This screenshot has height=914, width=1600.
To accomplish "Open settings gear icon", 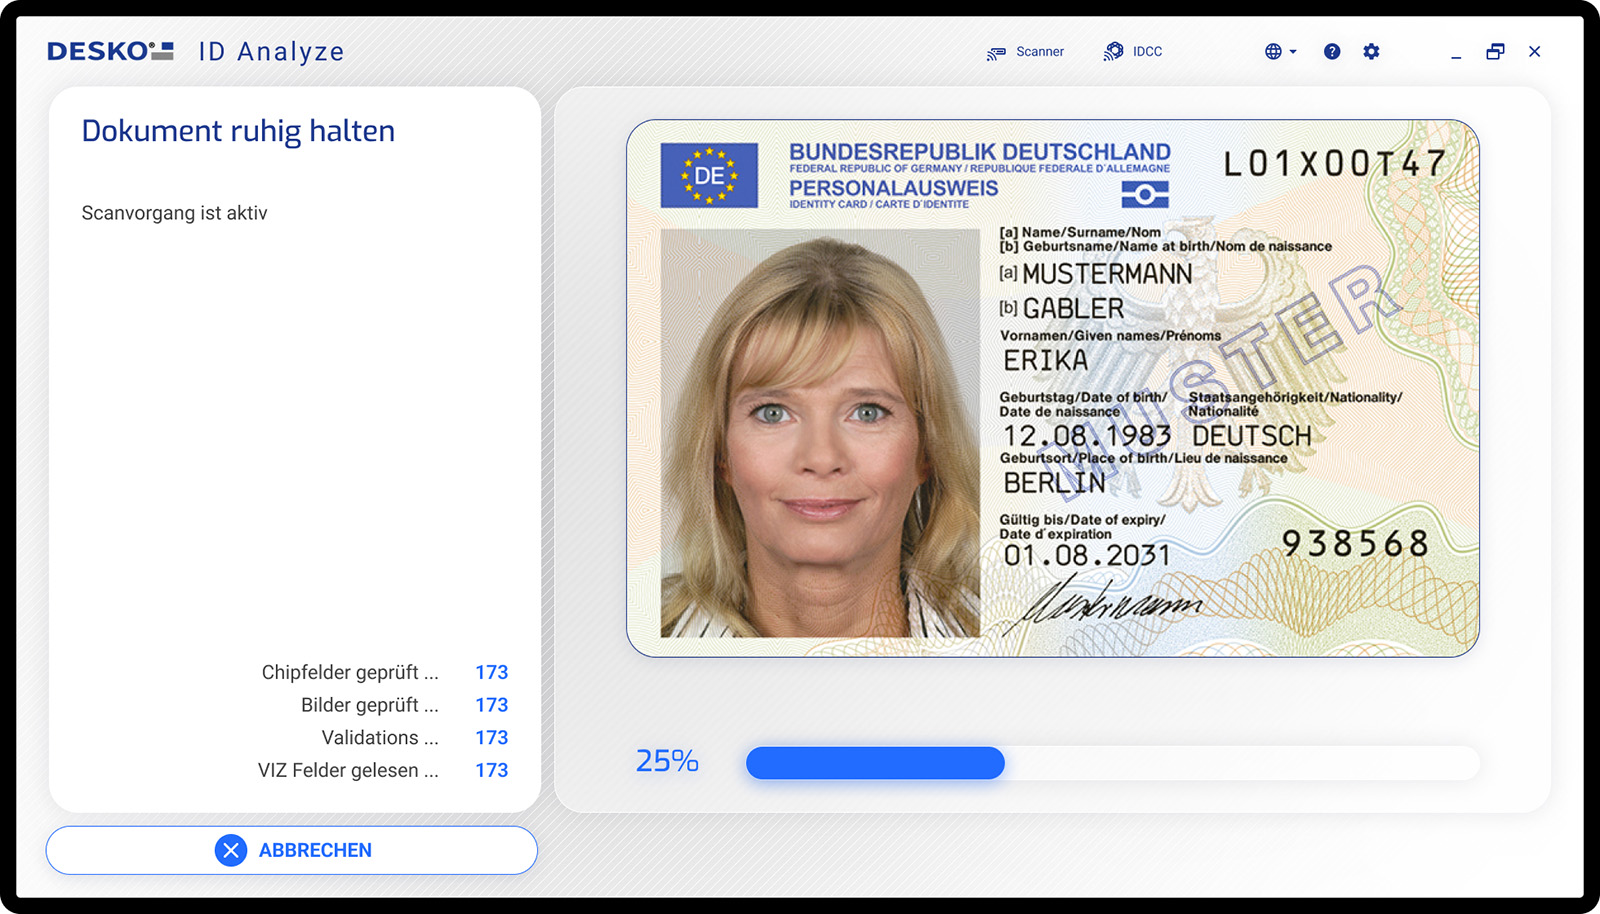I will pos(1371,52).
